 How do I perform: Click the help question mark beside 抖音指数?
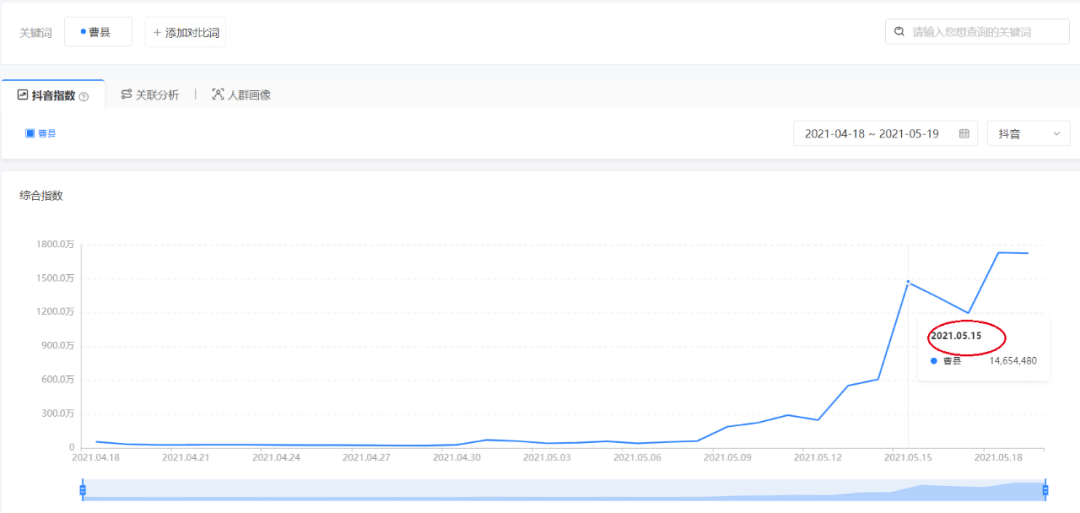(84, 96)
